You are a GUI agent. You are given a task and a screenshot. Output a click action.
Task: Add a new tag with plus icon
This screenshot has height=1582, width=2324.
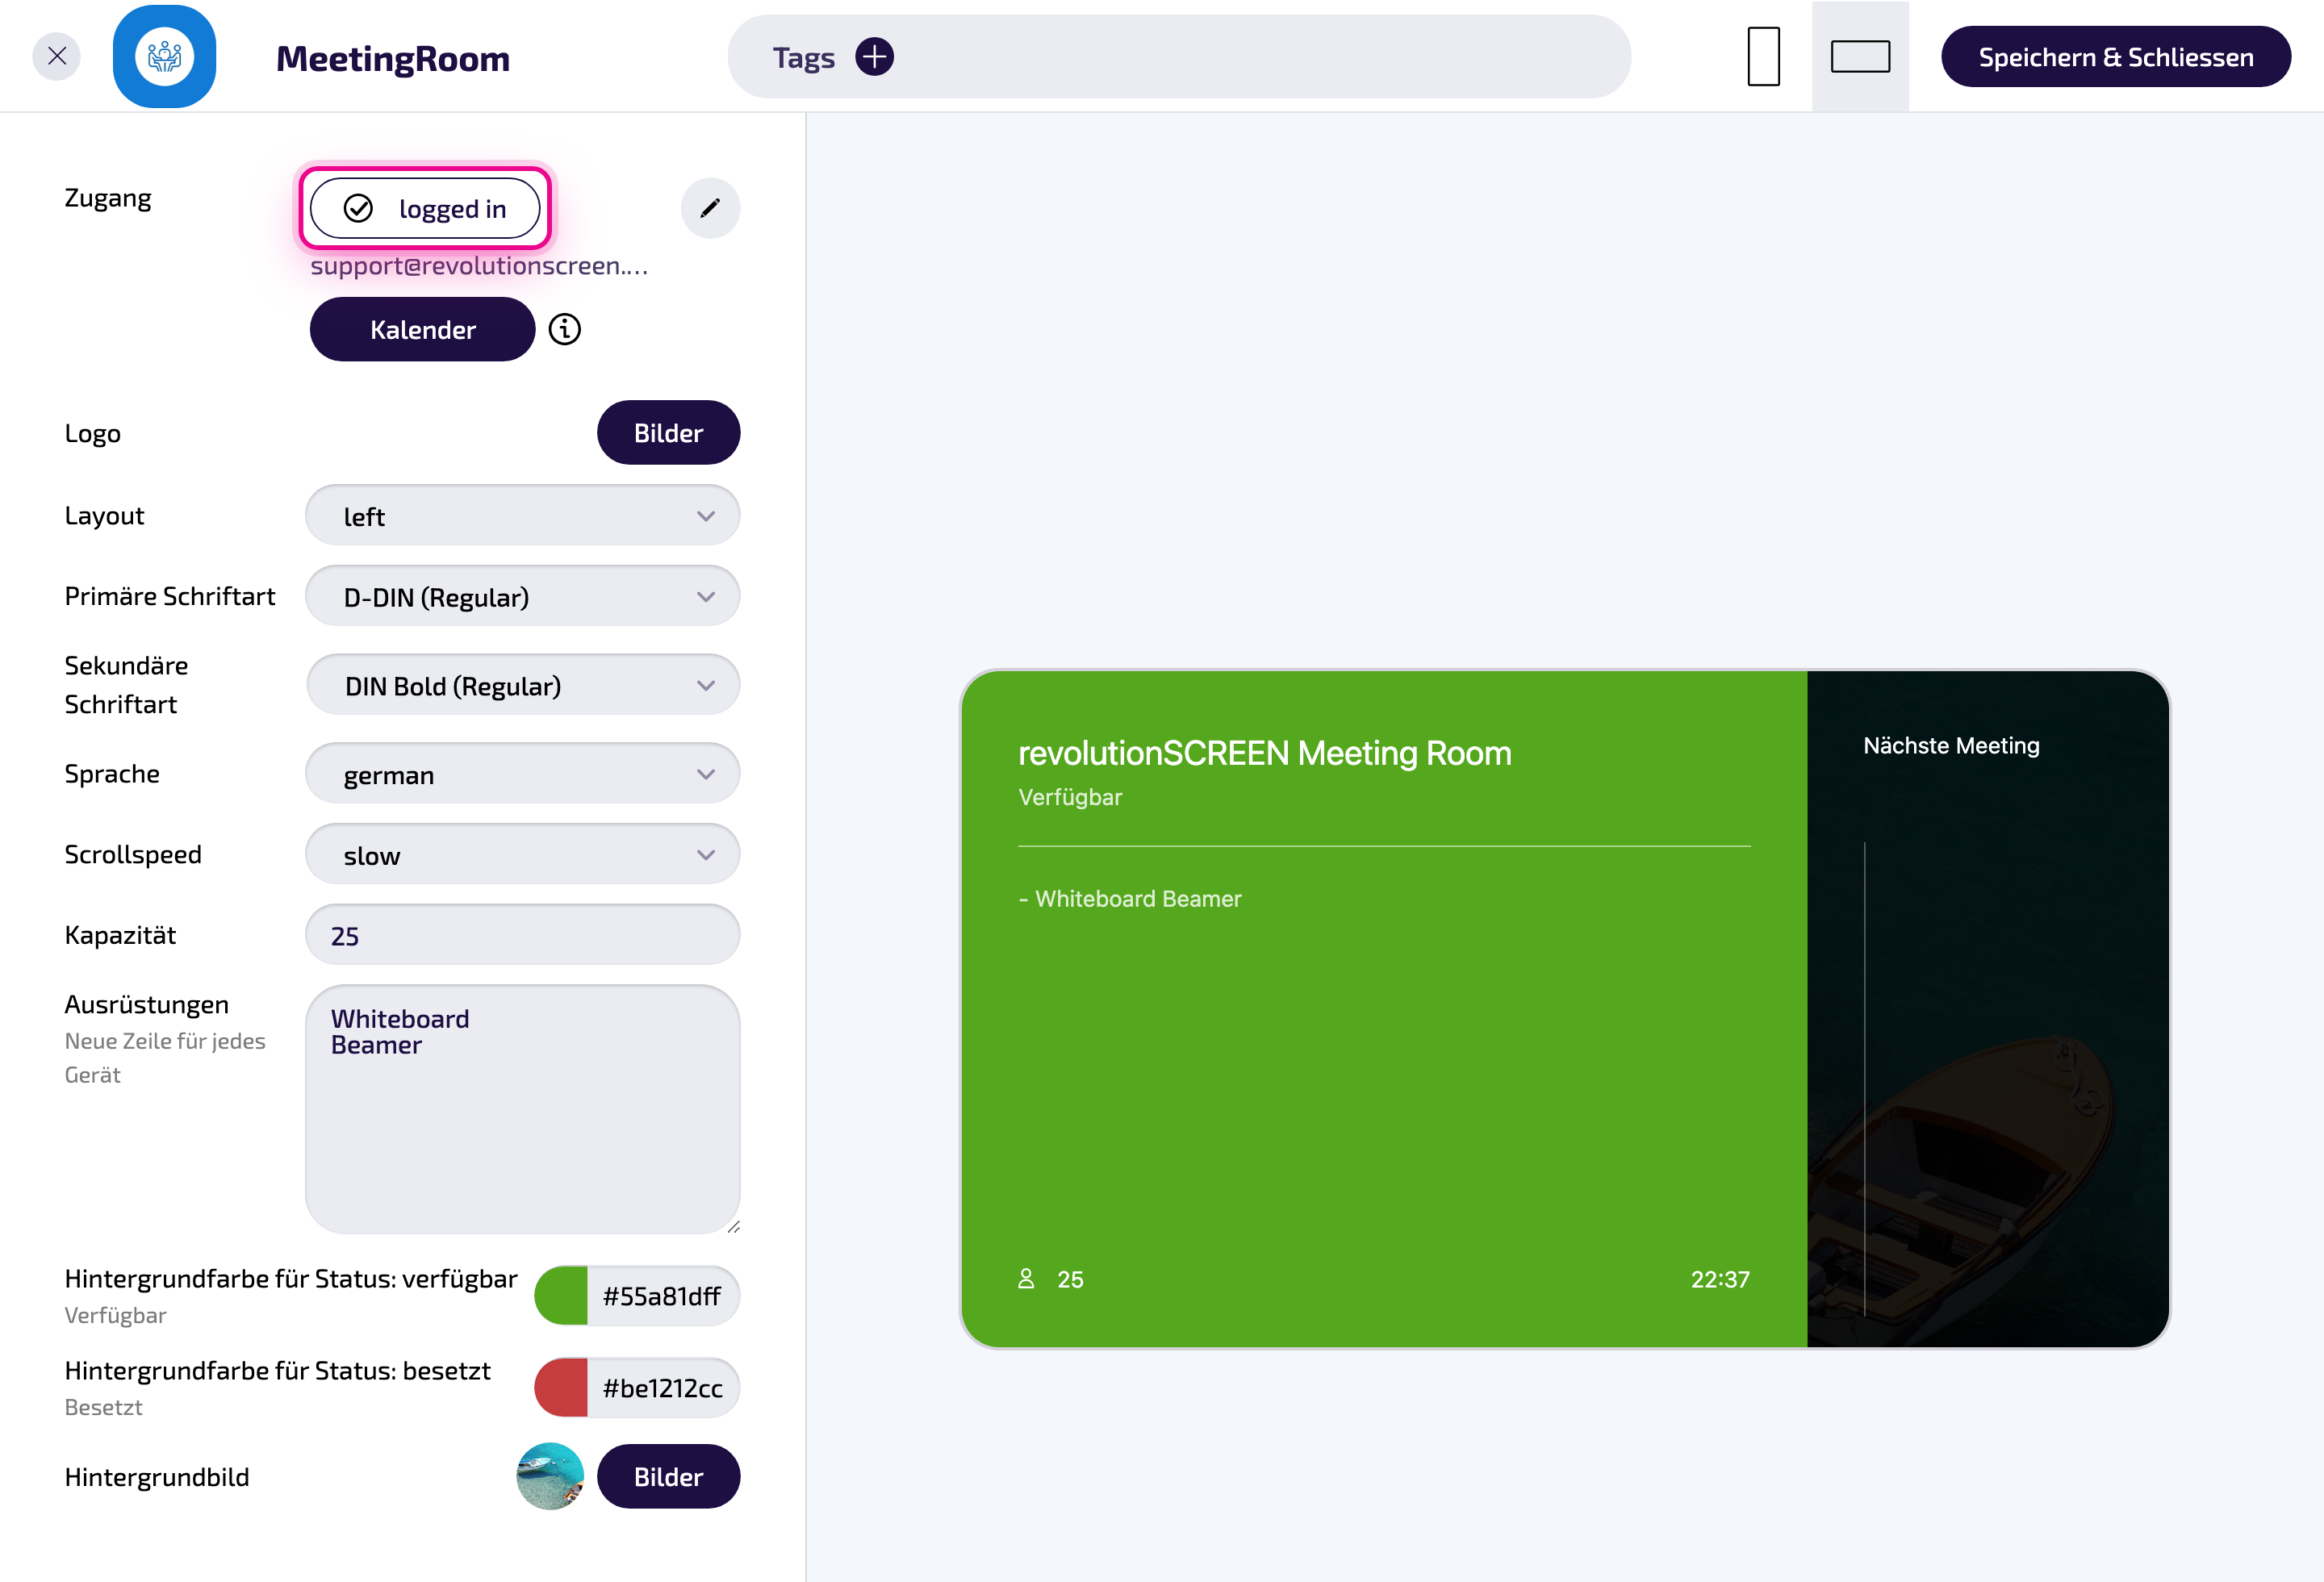[875, 57]
